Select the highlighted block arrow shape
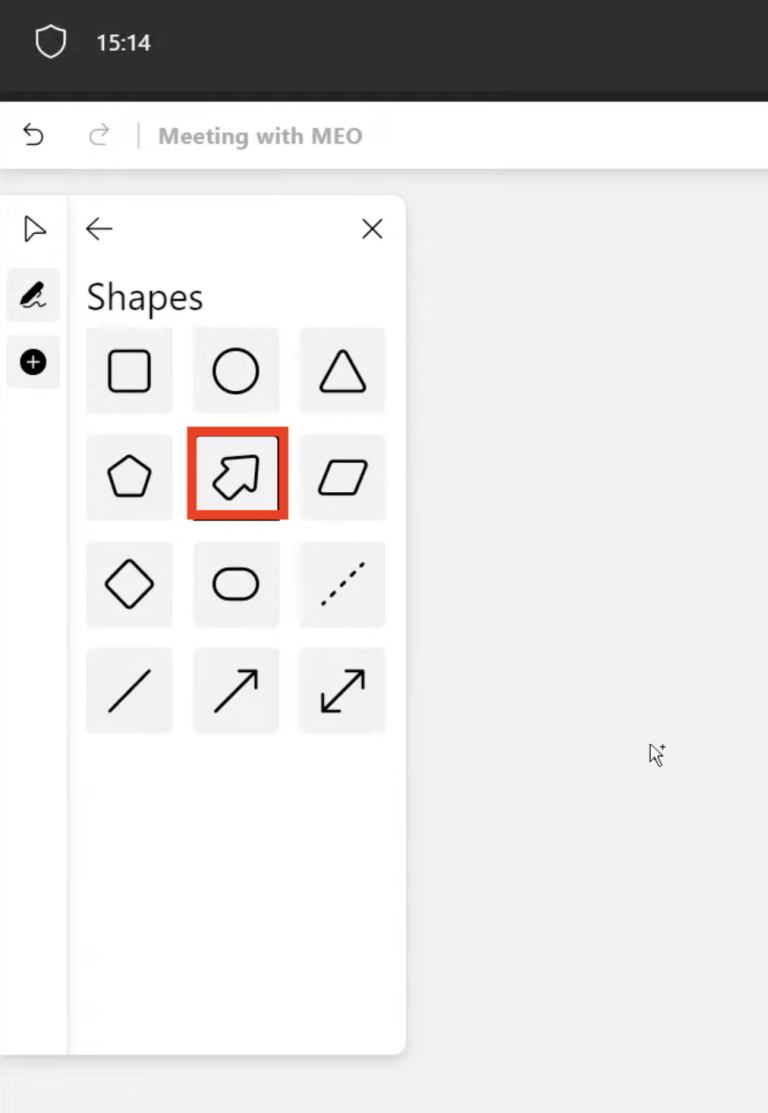This screenshot has height=1113, width=768. click(236, 477)
